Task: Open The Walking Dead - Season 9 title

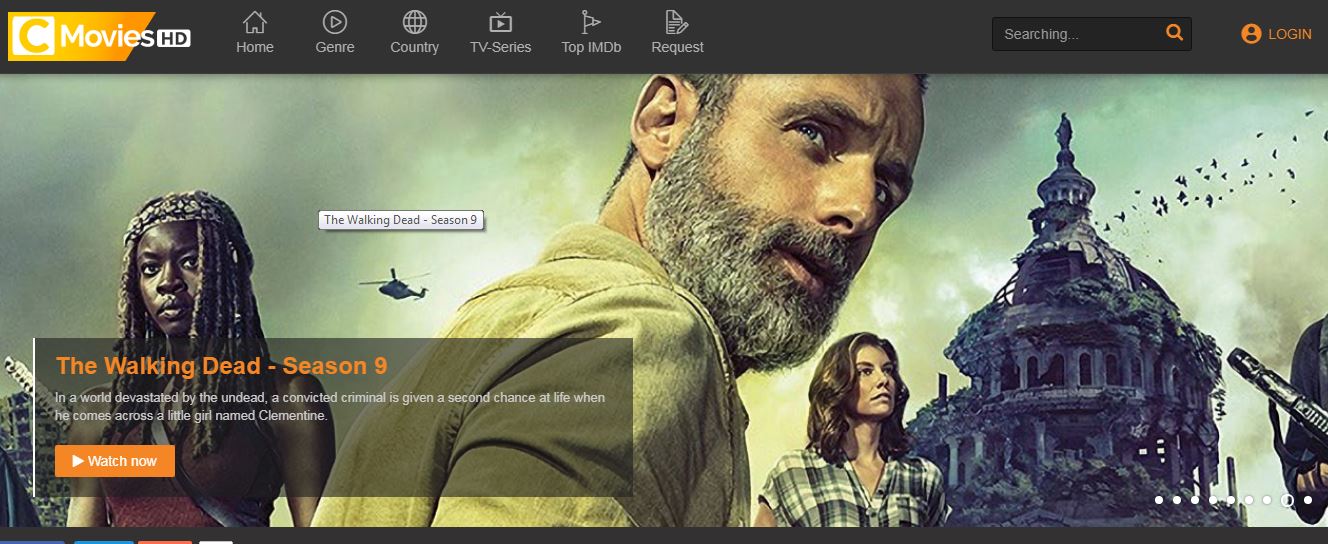Action: pyautogui.click(x=222, y=366)
